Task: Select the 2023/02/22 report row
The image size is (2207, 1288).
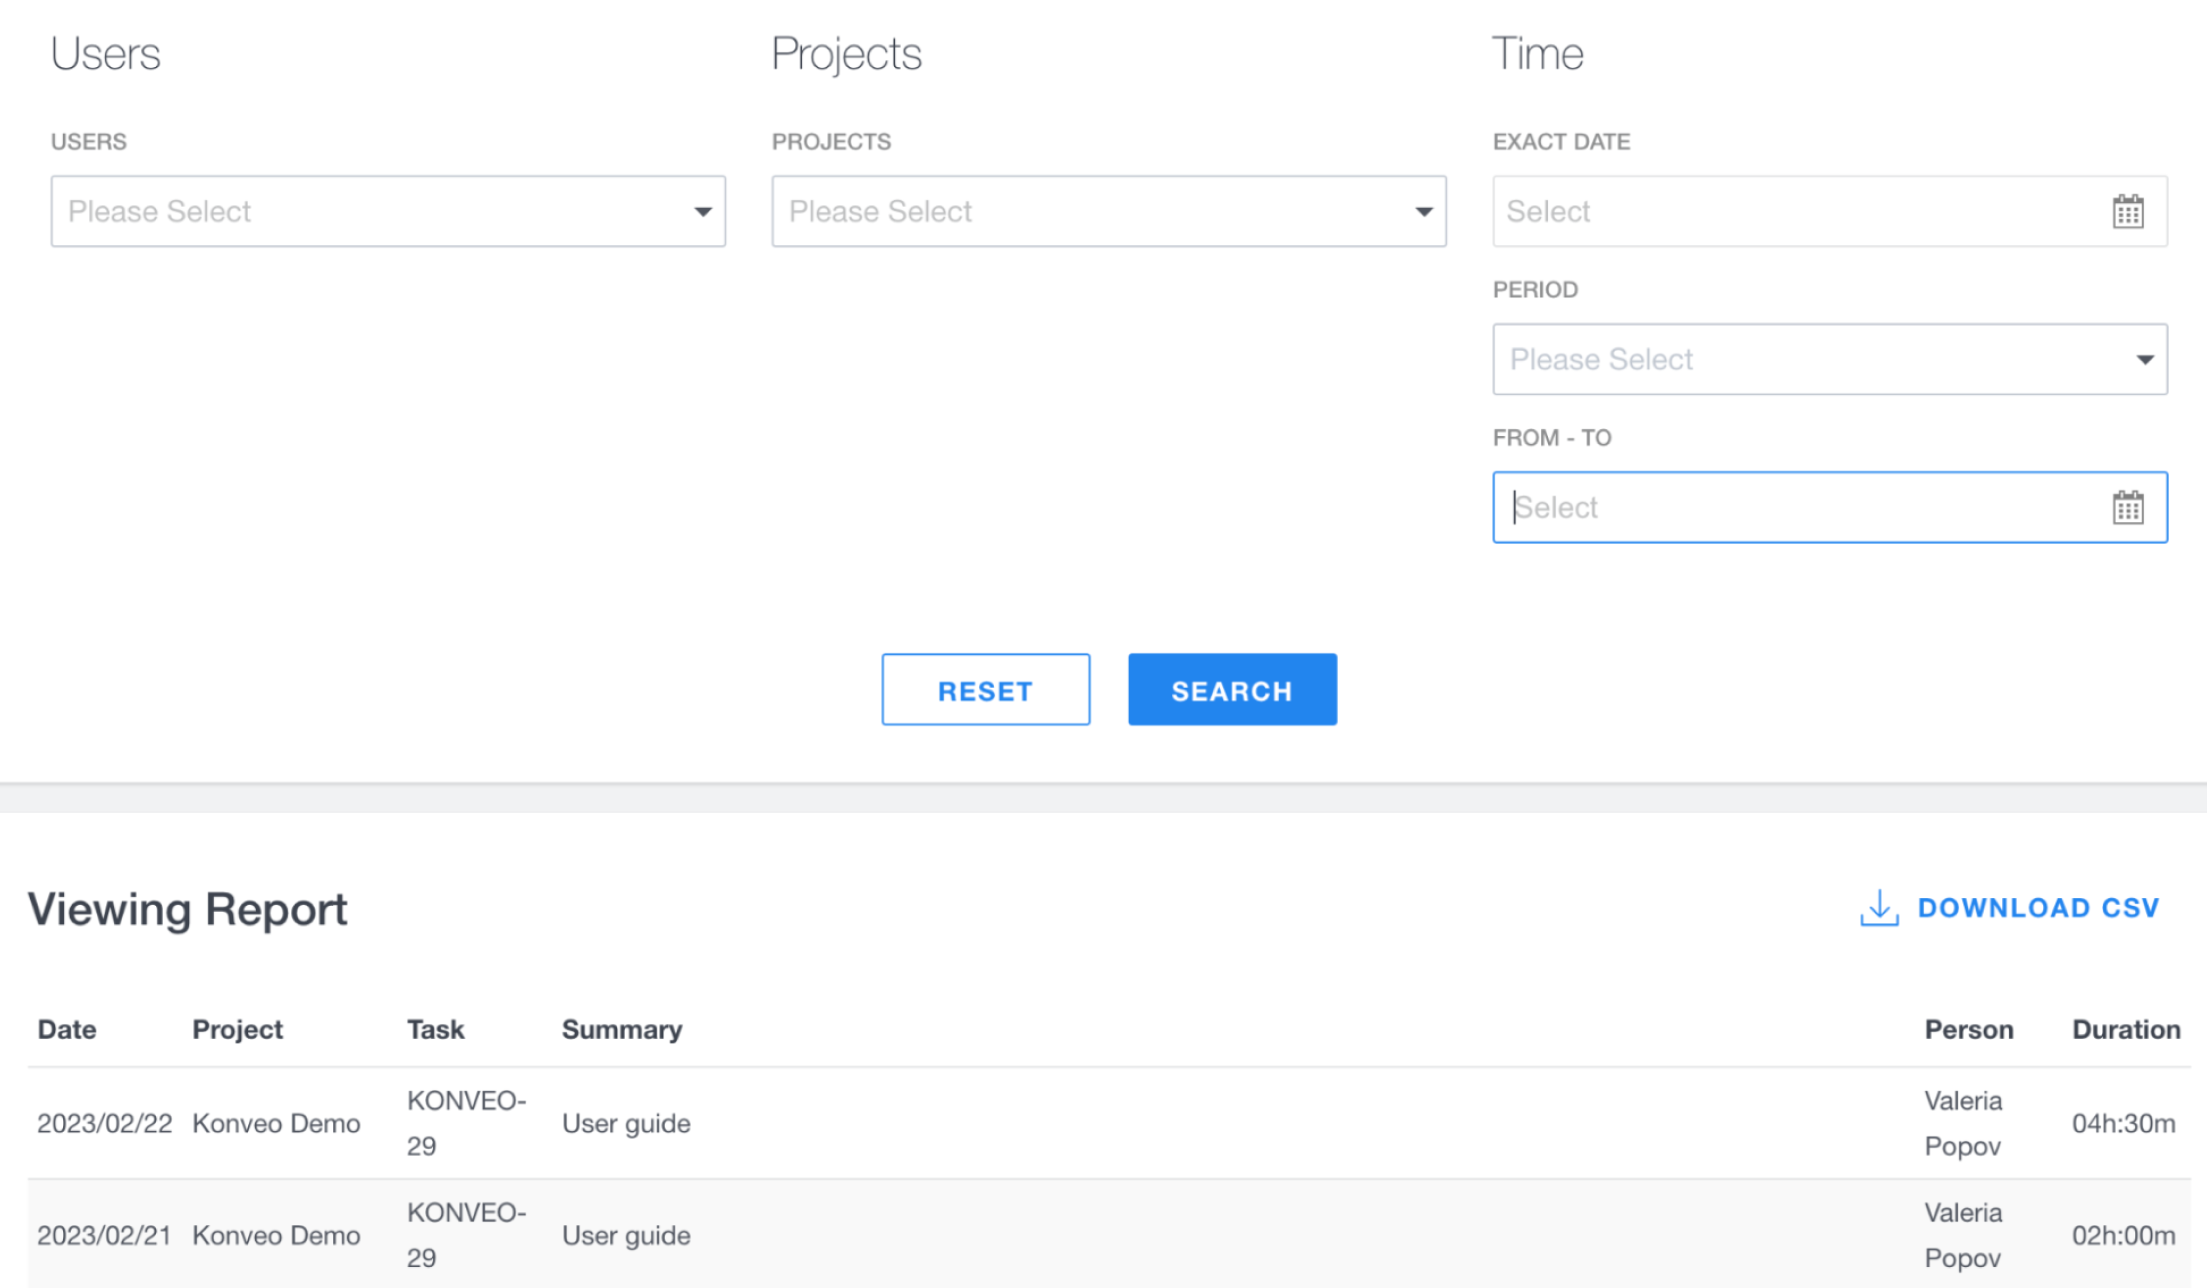Action: [x=1100, y=1123]
